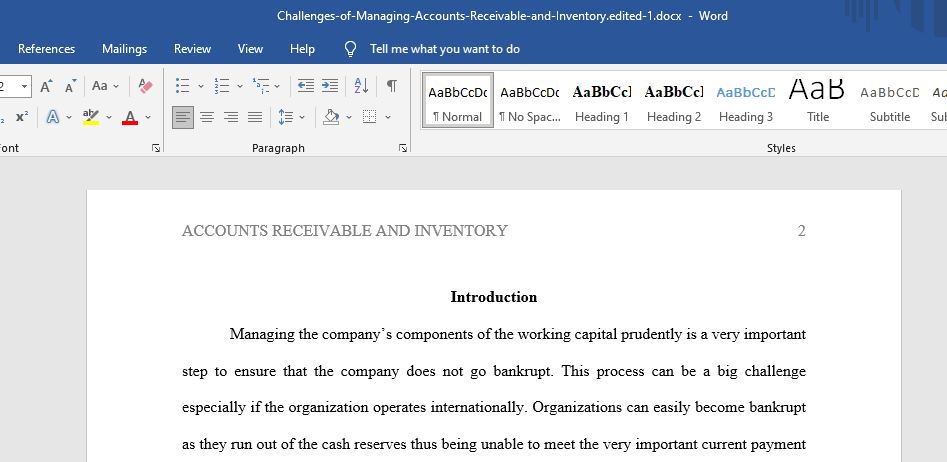Screen dimensions: 947x462
Task: Clear all formatting with the eraser icon
Action: point(146,86)
